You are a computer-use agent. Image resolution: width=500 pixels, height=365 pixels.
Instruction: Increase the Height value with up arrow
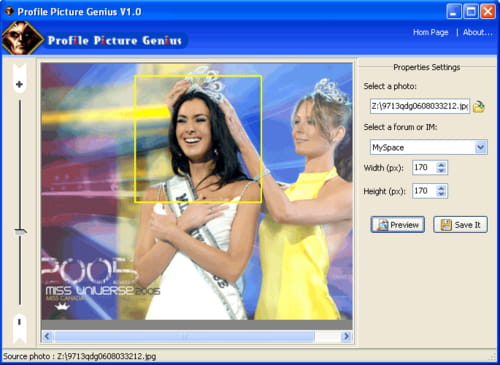(441, 188)
